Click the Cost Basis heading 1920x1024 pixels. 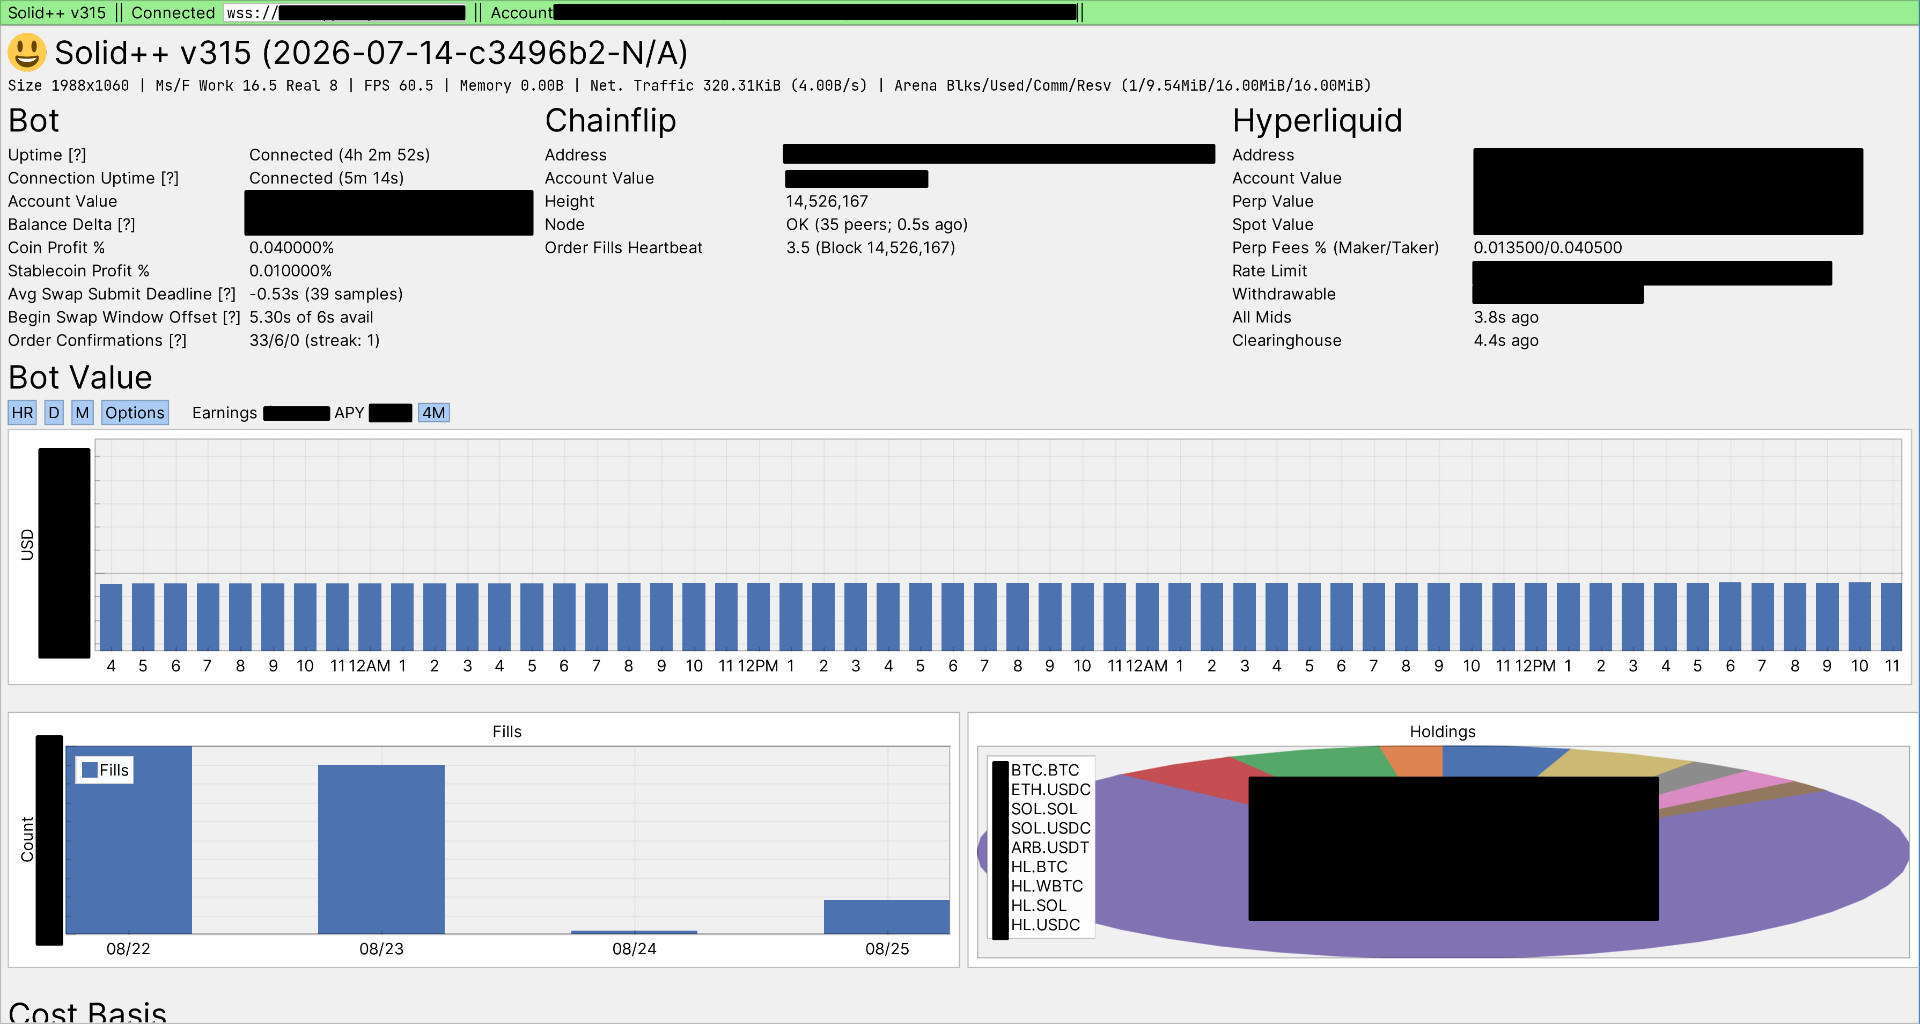87,1012
